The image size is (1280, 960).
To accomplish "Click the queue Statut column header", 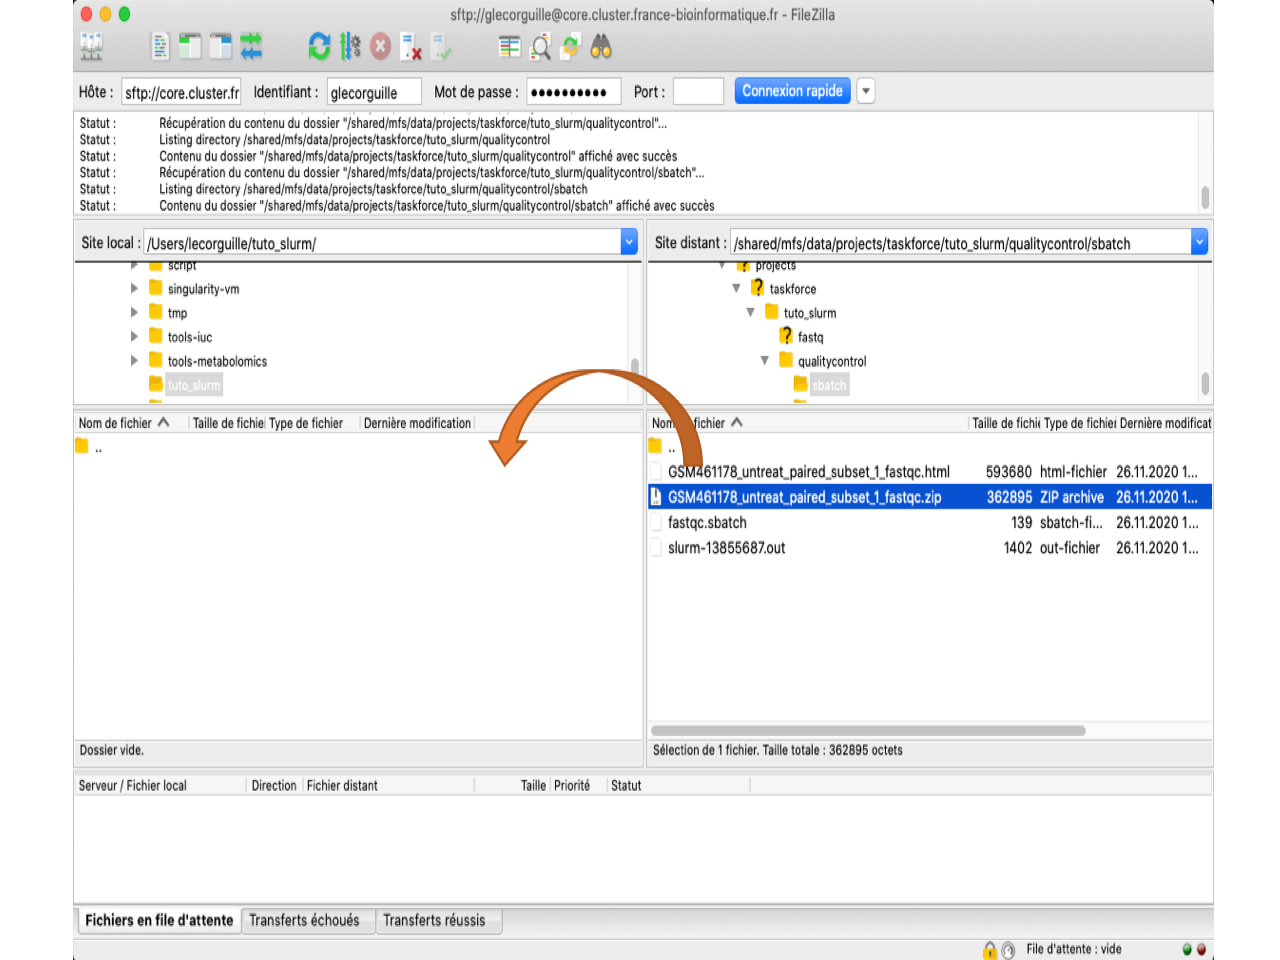I will pyautogui.click(x=626, y=785).
